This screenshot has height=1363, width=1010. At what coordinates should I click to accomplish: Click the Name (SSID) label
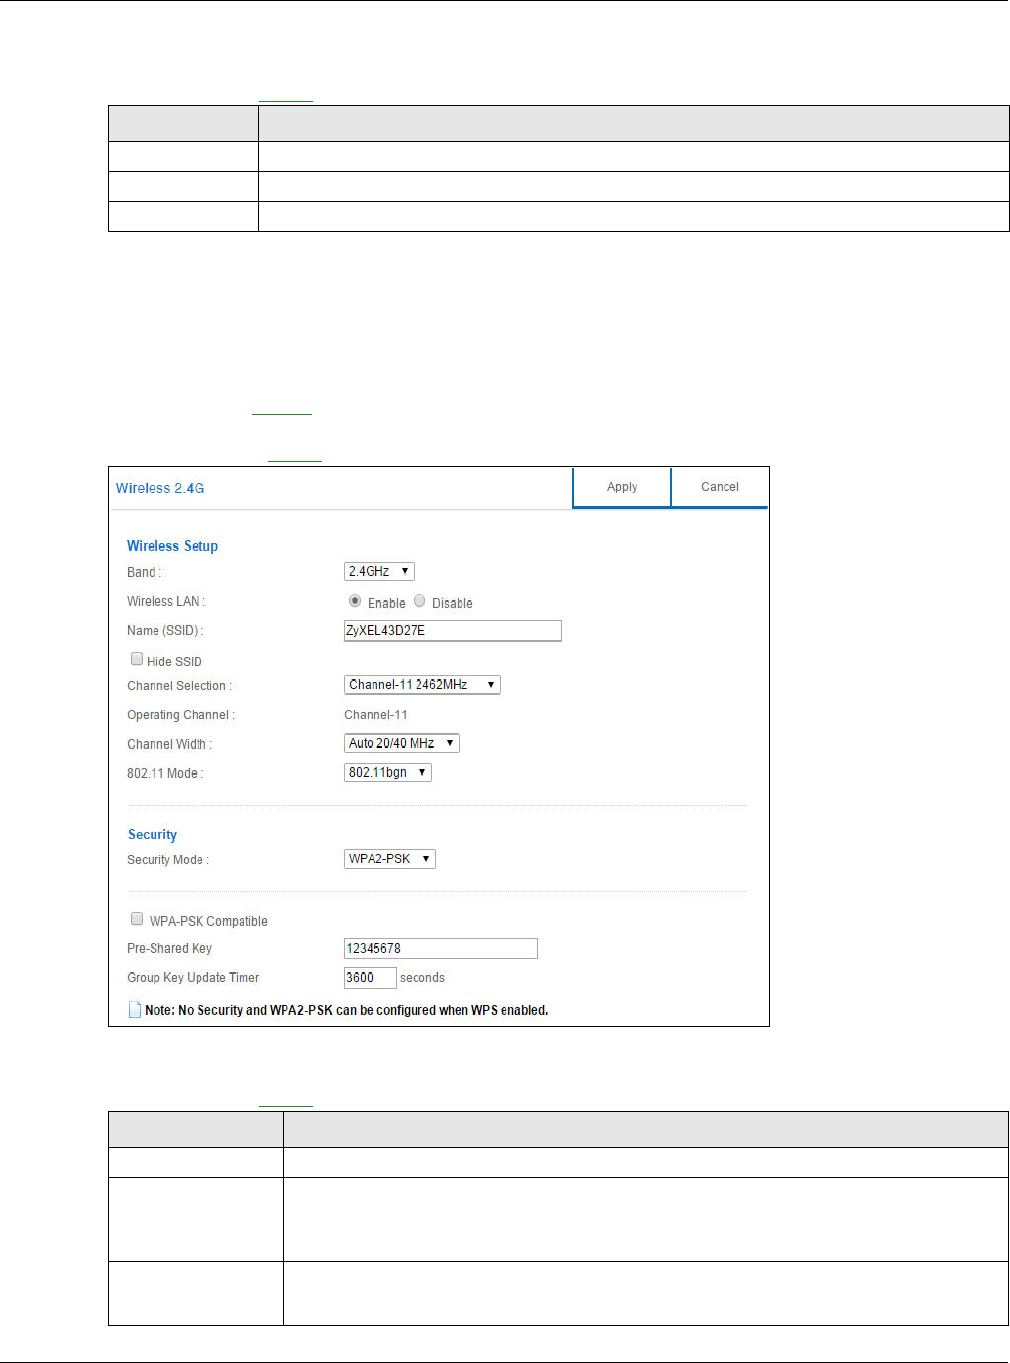(165, 631)
